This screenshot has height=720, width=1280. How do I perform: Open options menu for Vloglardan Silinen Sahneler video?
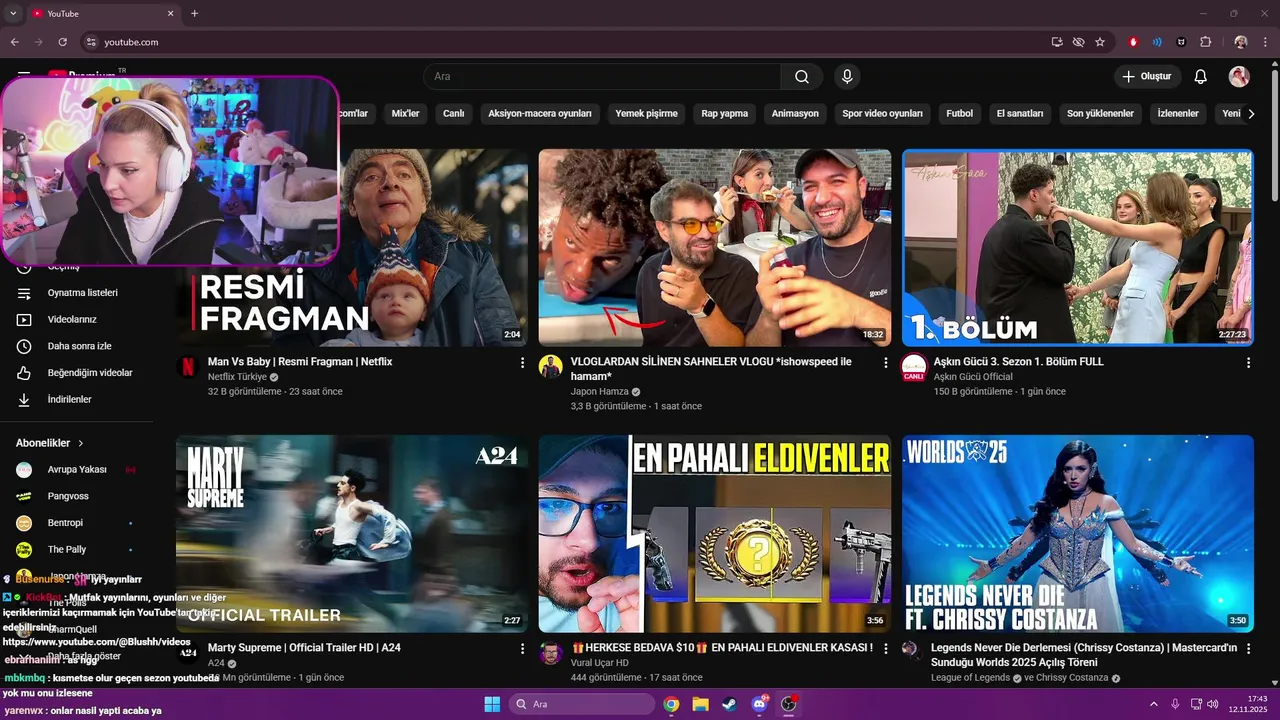click(x=885, y=363)
